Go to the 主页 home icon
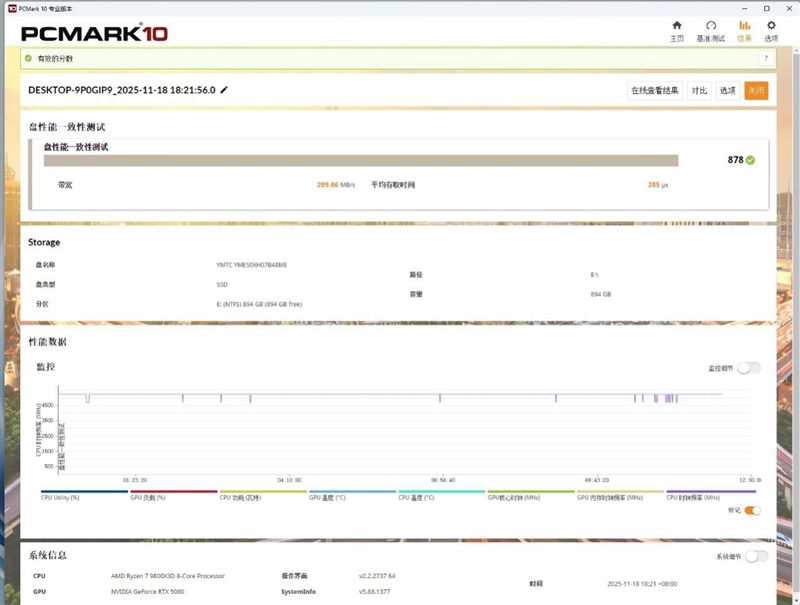Image resolution: width=800 pixels, height=605 pixels. 677,30
